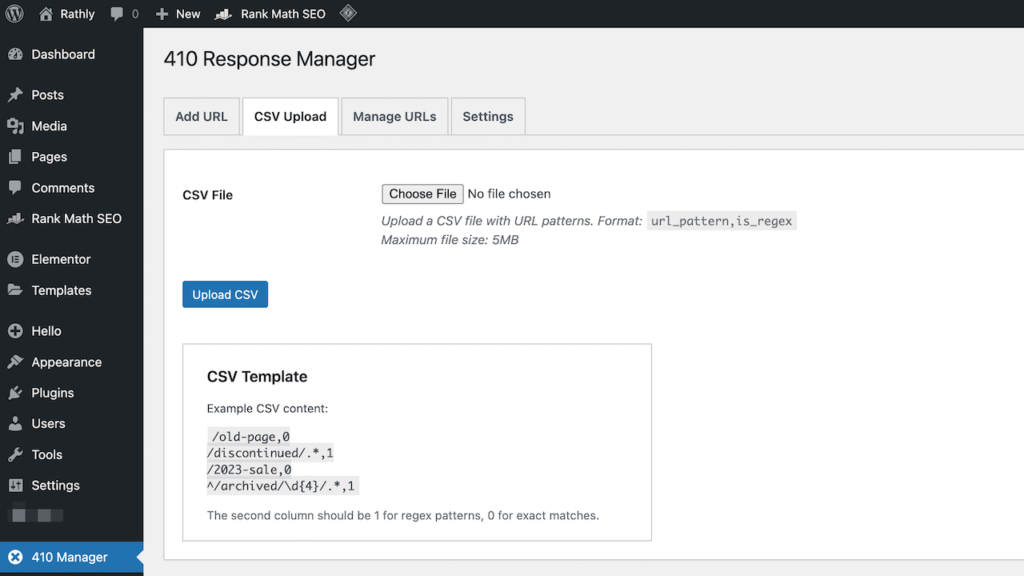Switch to the Add URL tab
This screenshot has height=576, width=1024.
pos(201,116)
